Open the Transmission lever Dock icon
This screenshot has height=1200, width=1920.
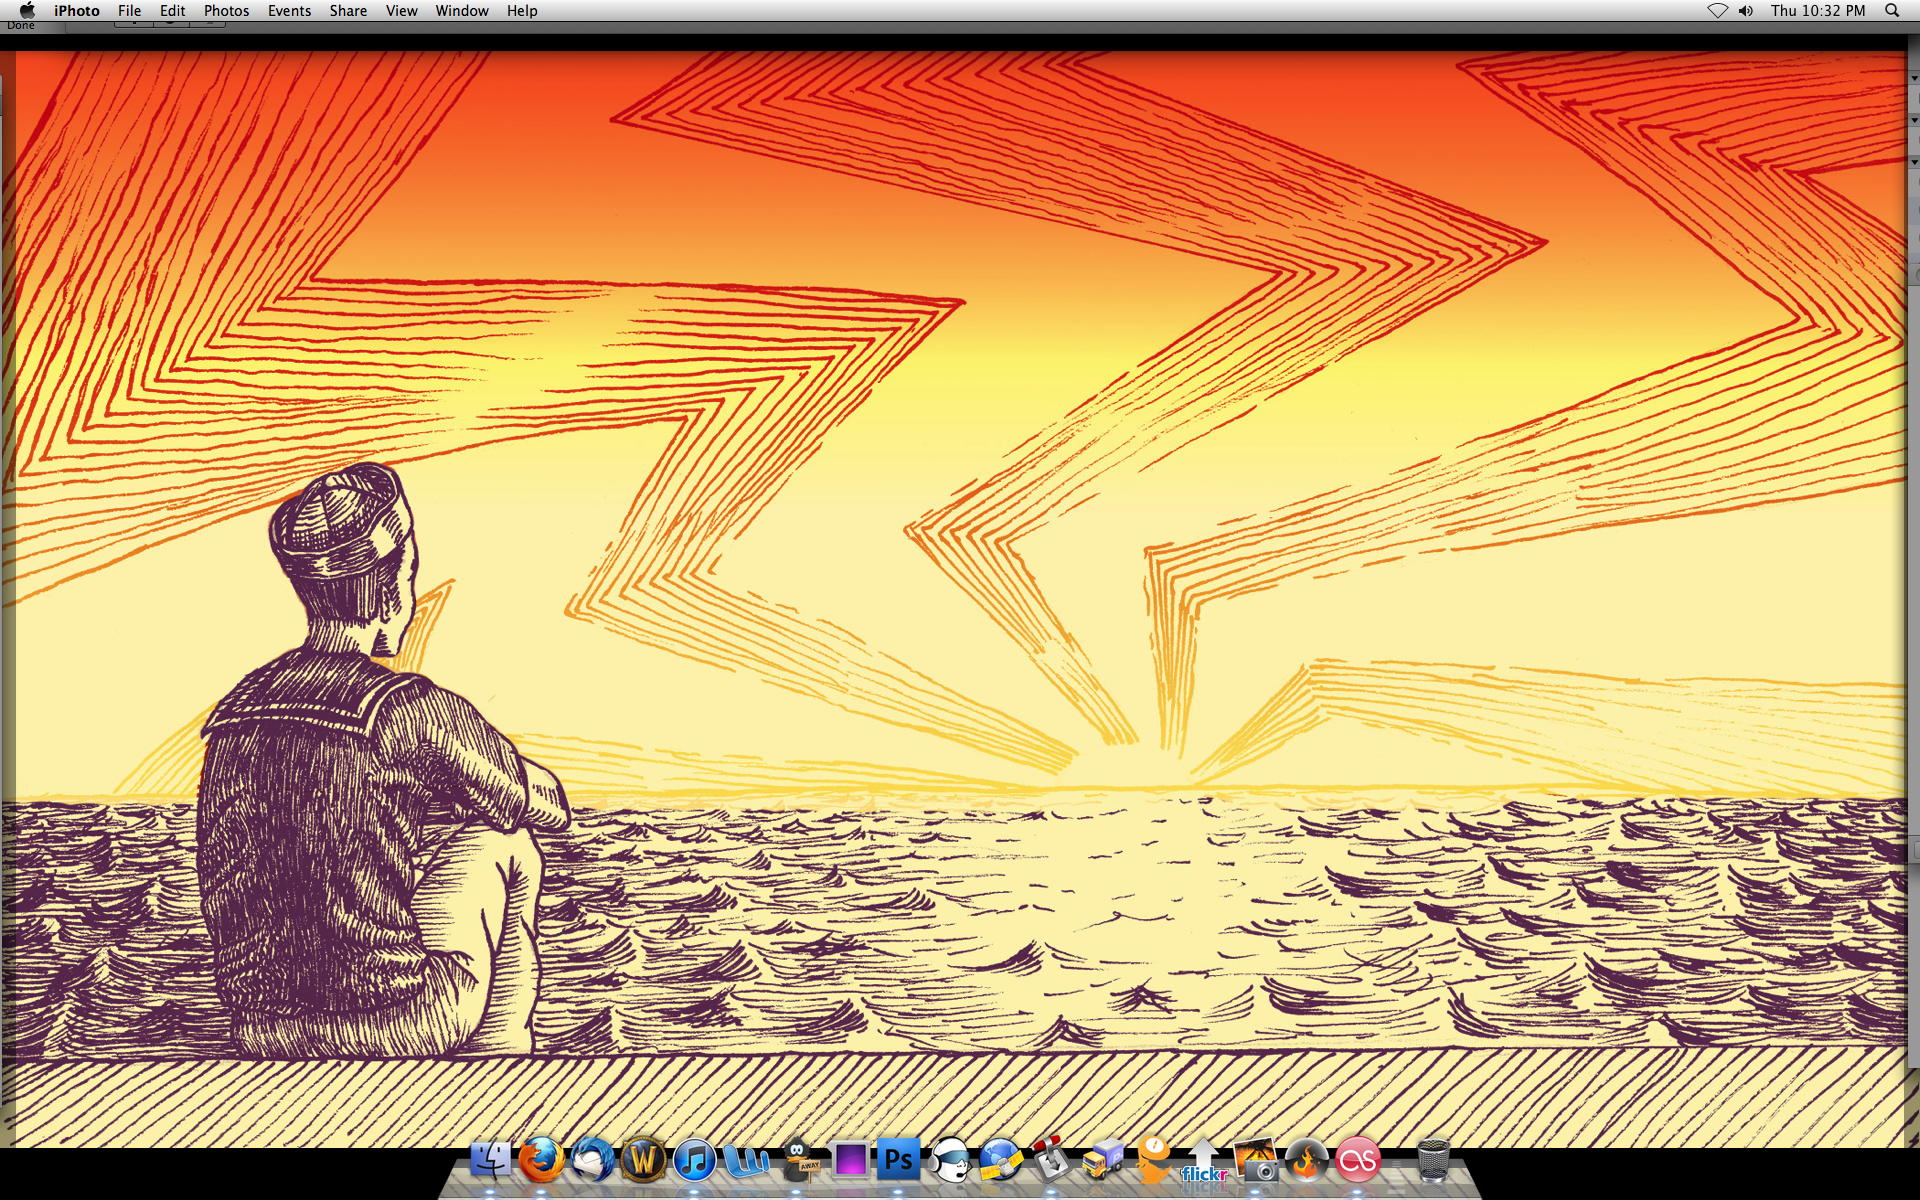[1051, 1160]
